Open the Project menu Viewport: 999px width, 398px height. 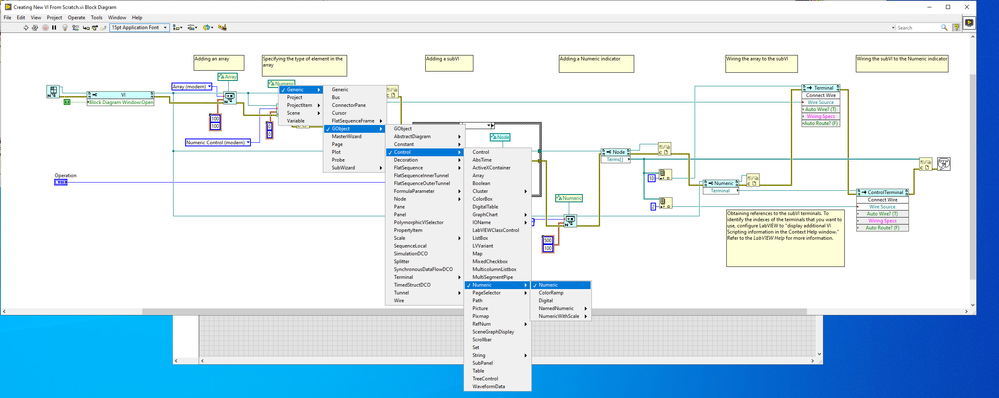pos(54,17)
